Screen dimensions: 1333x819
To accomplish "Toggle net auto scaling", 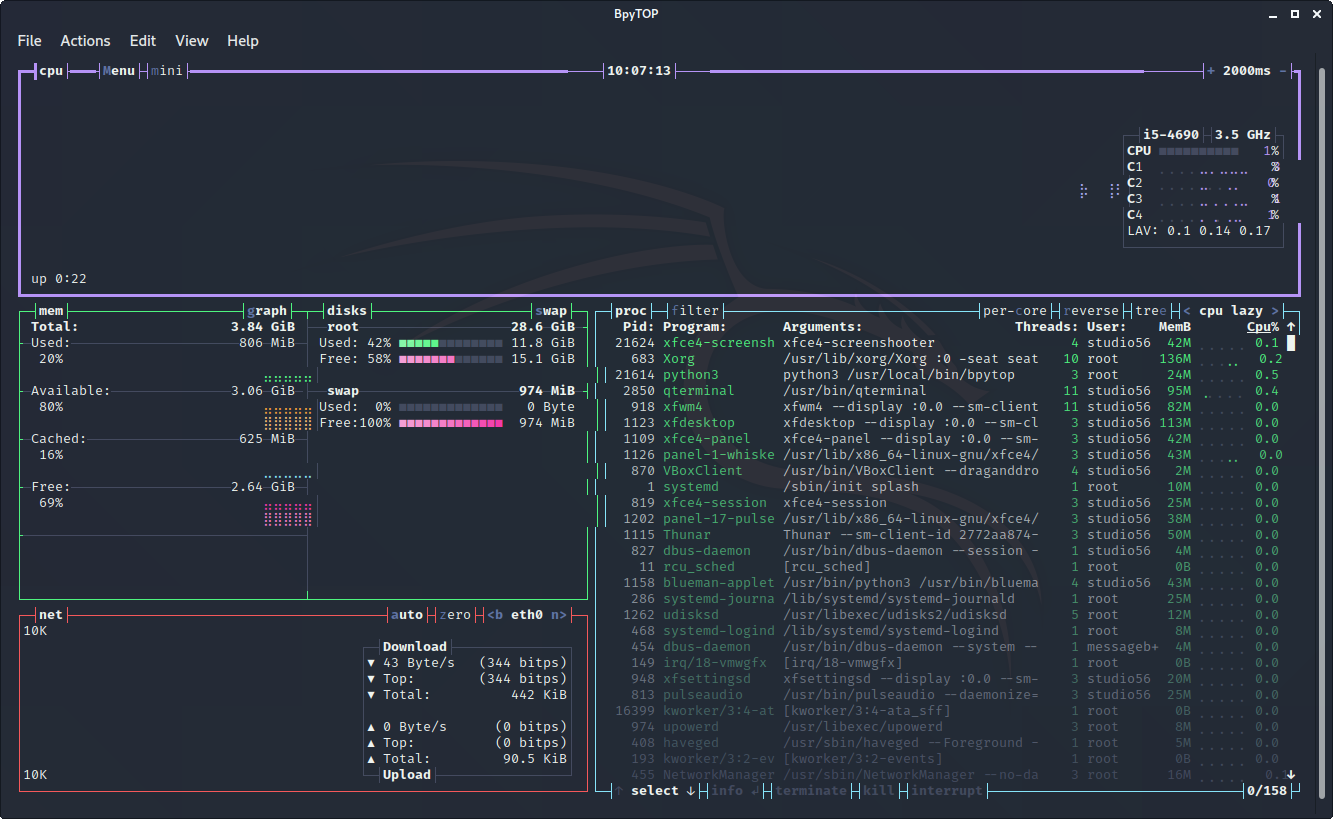I will pos(407,615).
